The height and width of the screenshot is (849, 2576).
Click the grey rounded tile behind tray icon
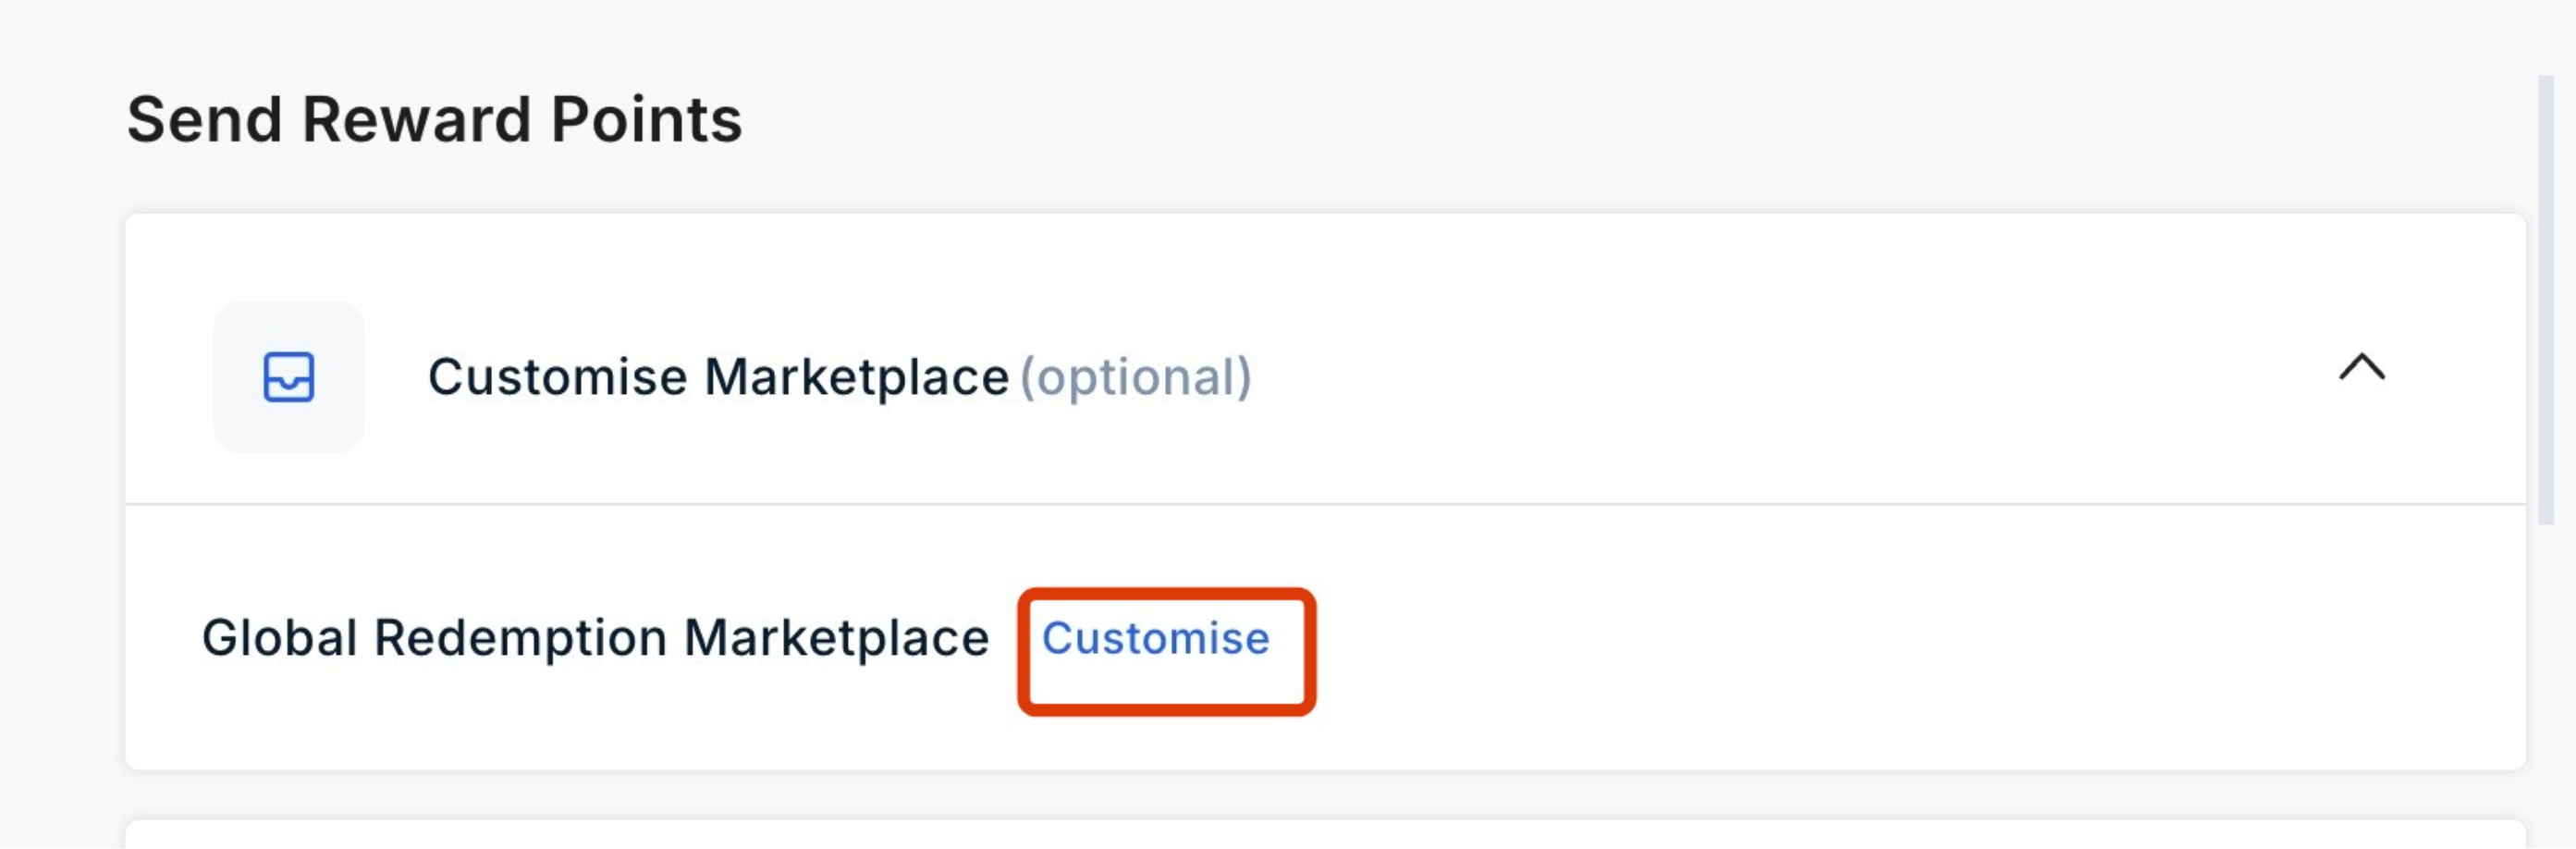point(289,377)
